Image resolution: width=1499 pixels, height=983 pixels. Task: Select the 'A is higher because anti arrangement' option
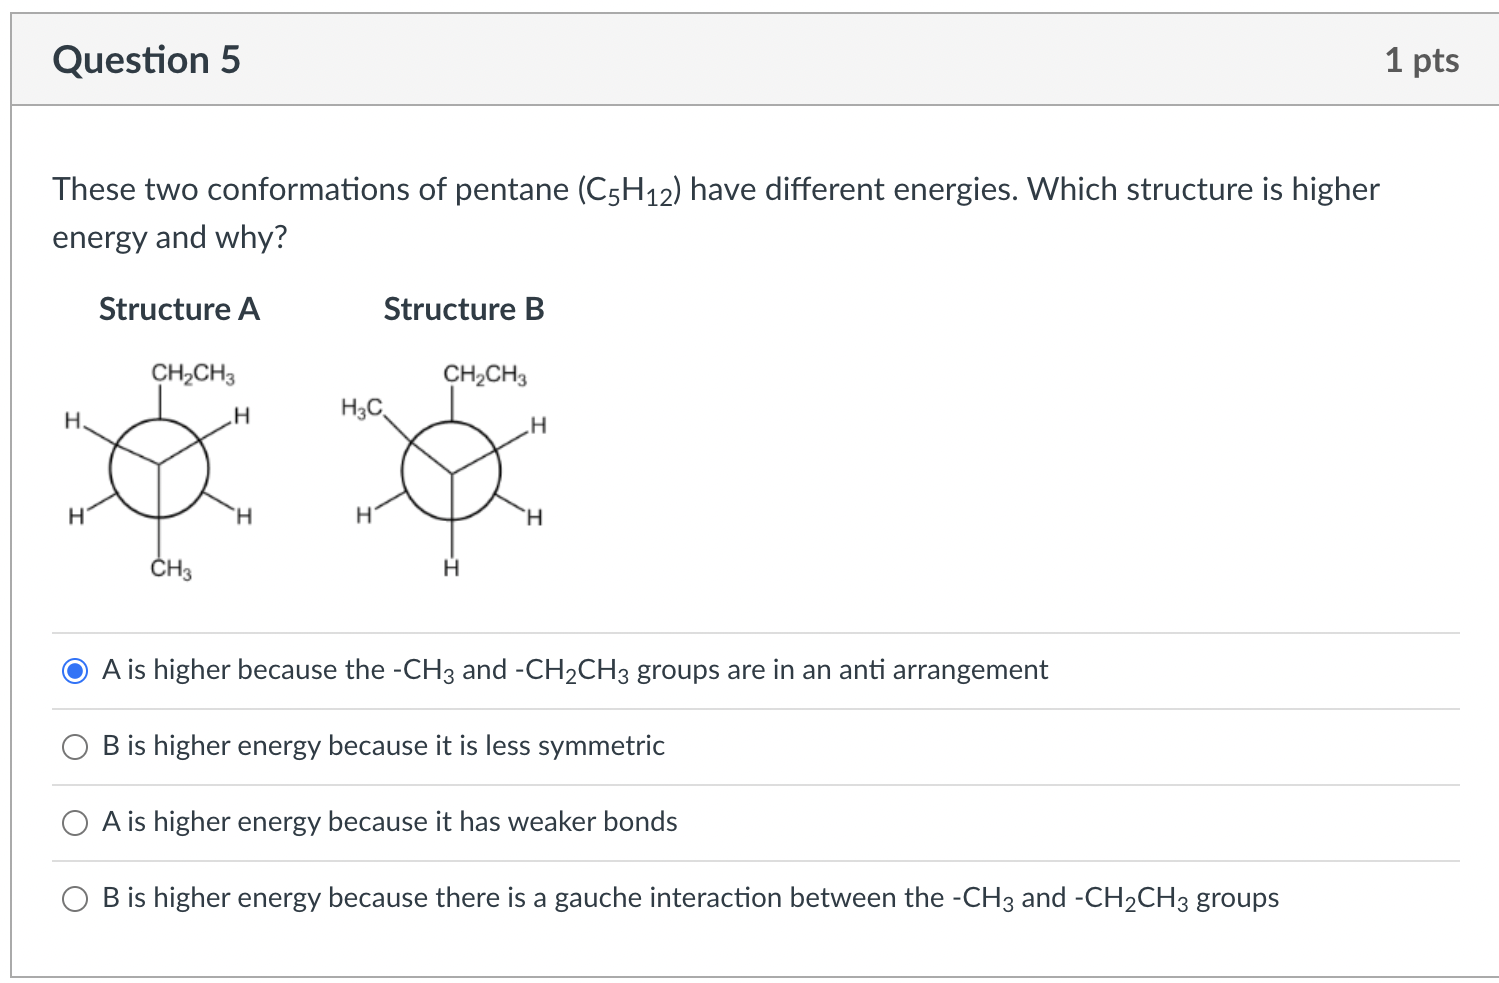(x=74, y=671)
